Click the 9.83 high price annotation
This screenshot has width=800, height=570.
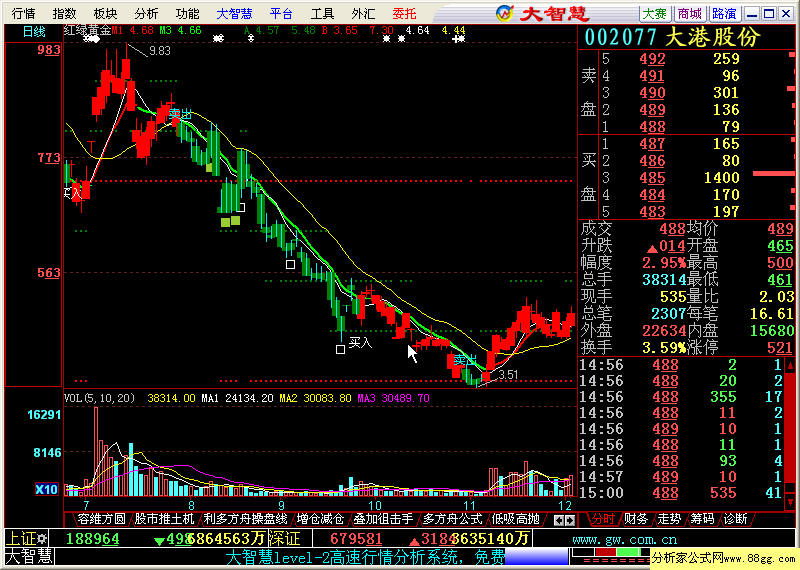[x=160, y=51]
